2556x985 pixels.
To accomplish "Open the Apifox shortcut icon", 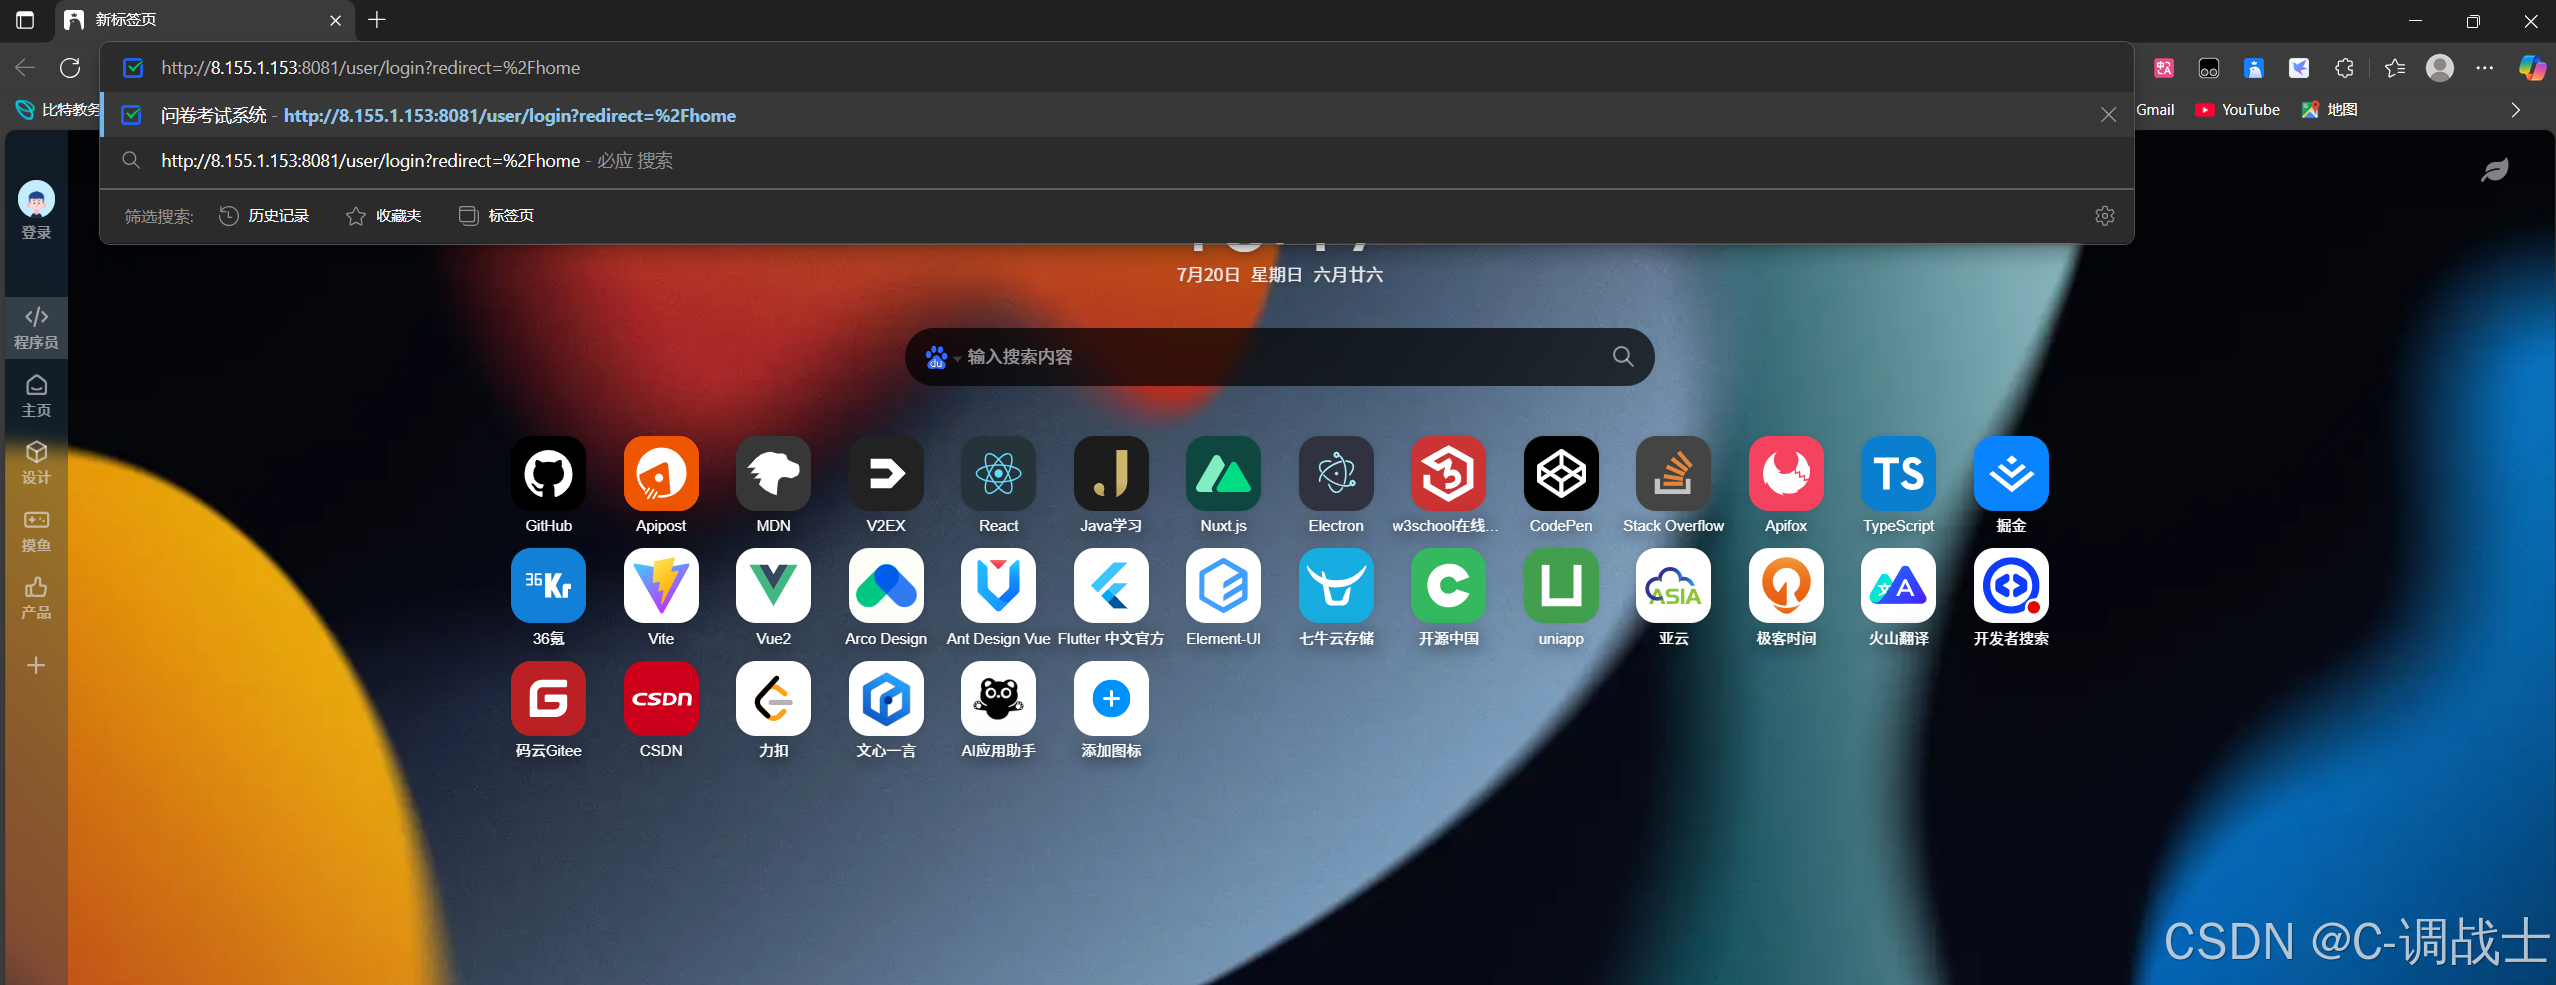I will (x=1786, y=473).
